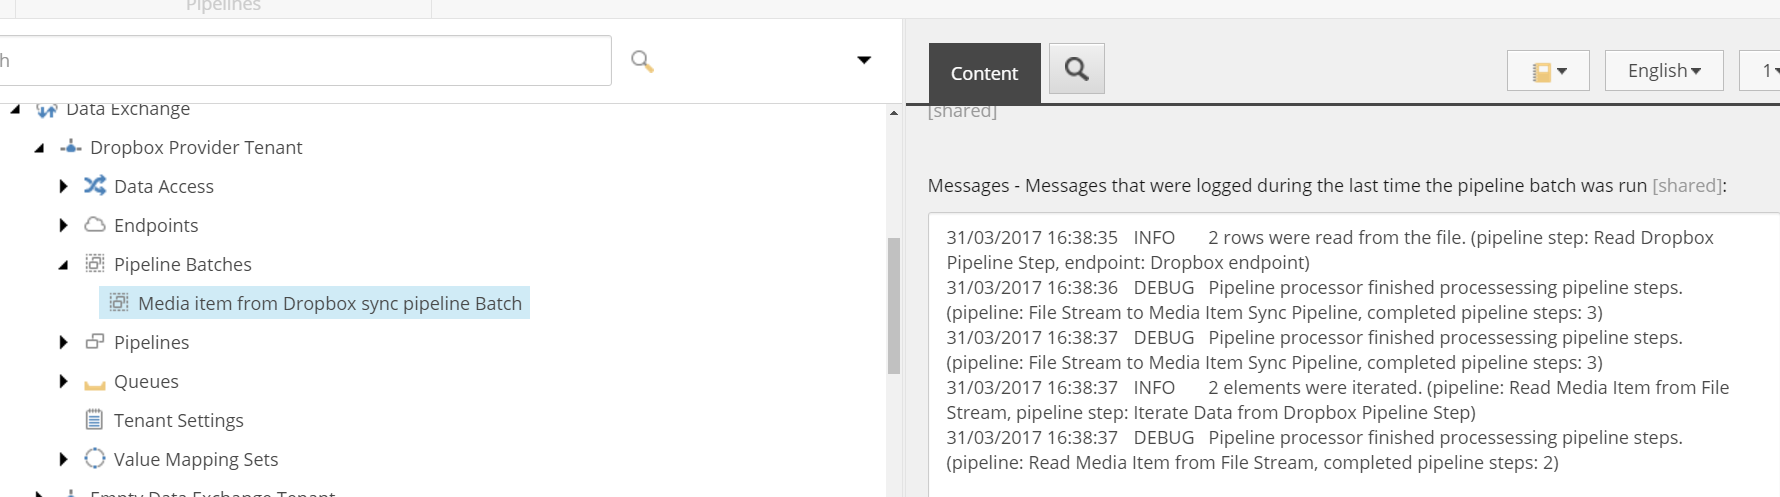Select Media item from Dropbox sync pipeline Batch
Screen dimensions: 1780x497
pyautogui.click(x=329, y=303)
